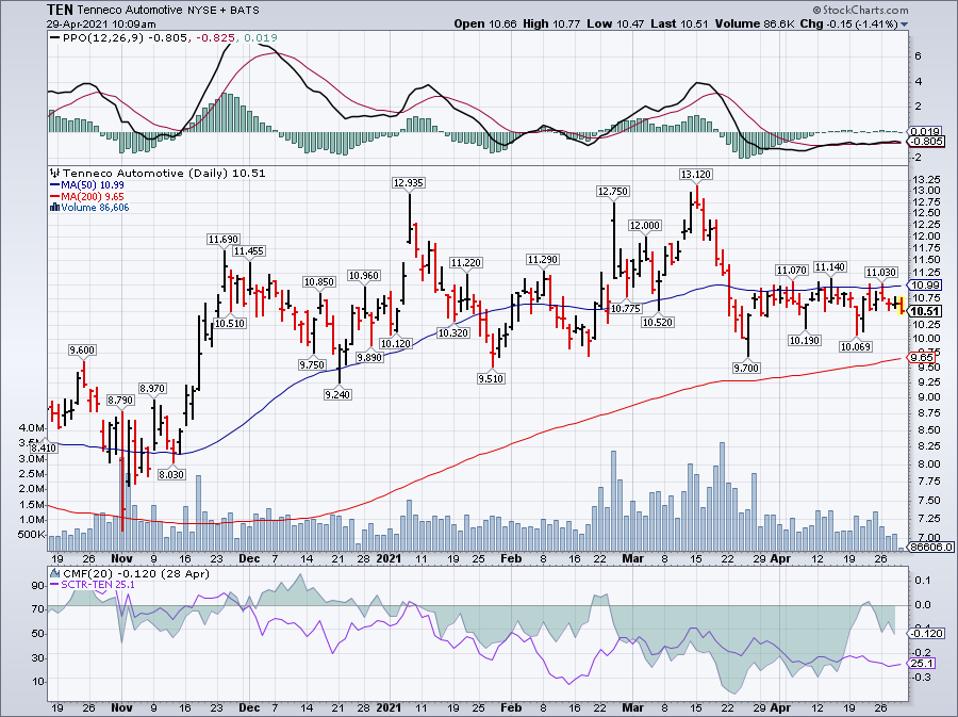The width and height of the screenshot is (958, 717).
Task: Click the 25.1 SCTR axis marker
Action: point(921,663)
